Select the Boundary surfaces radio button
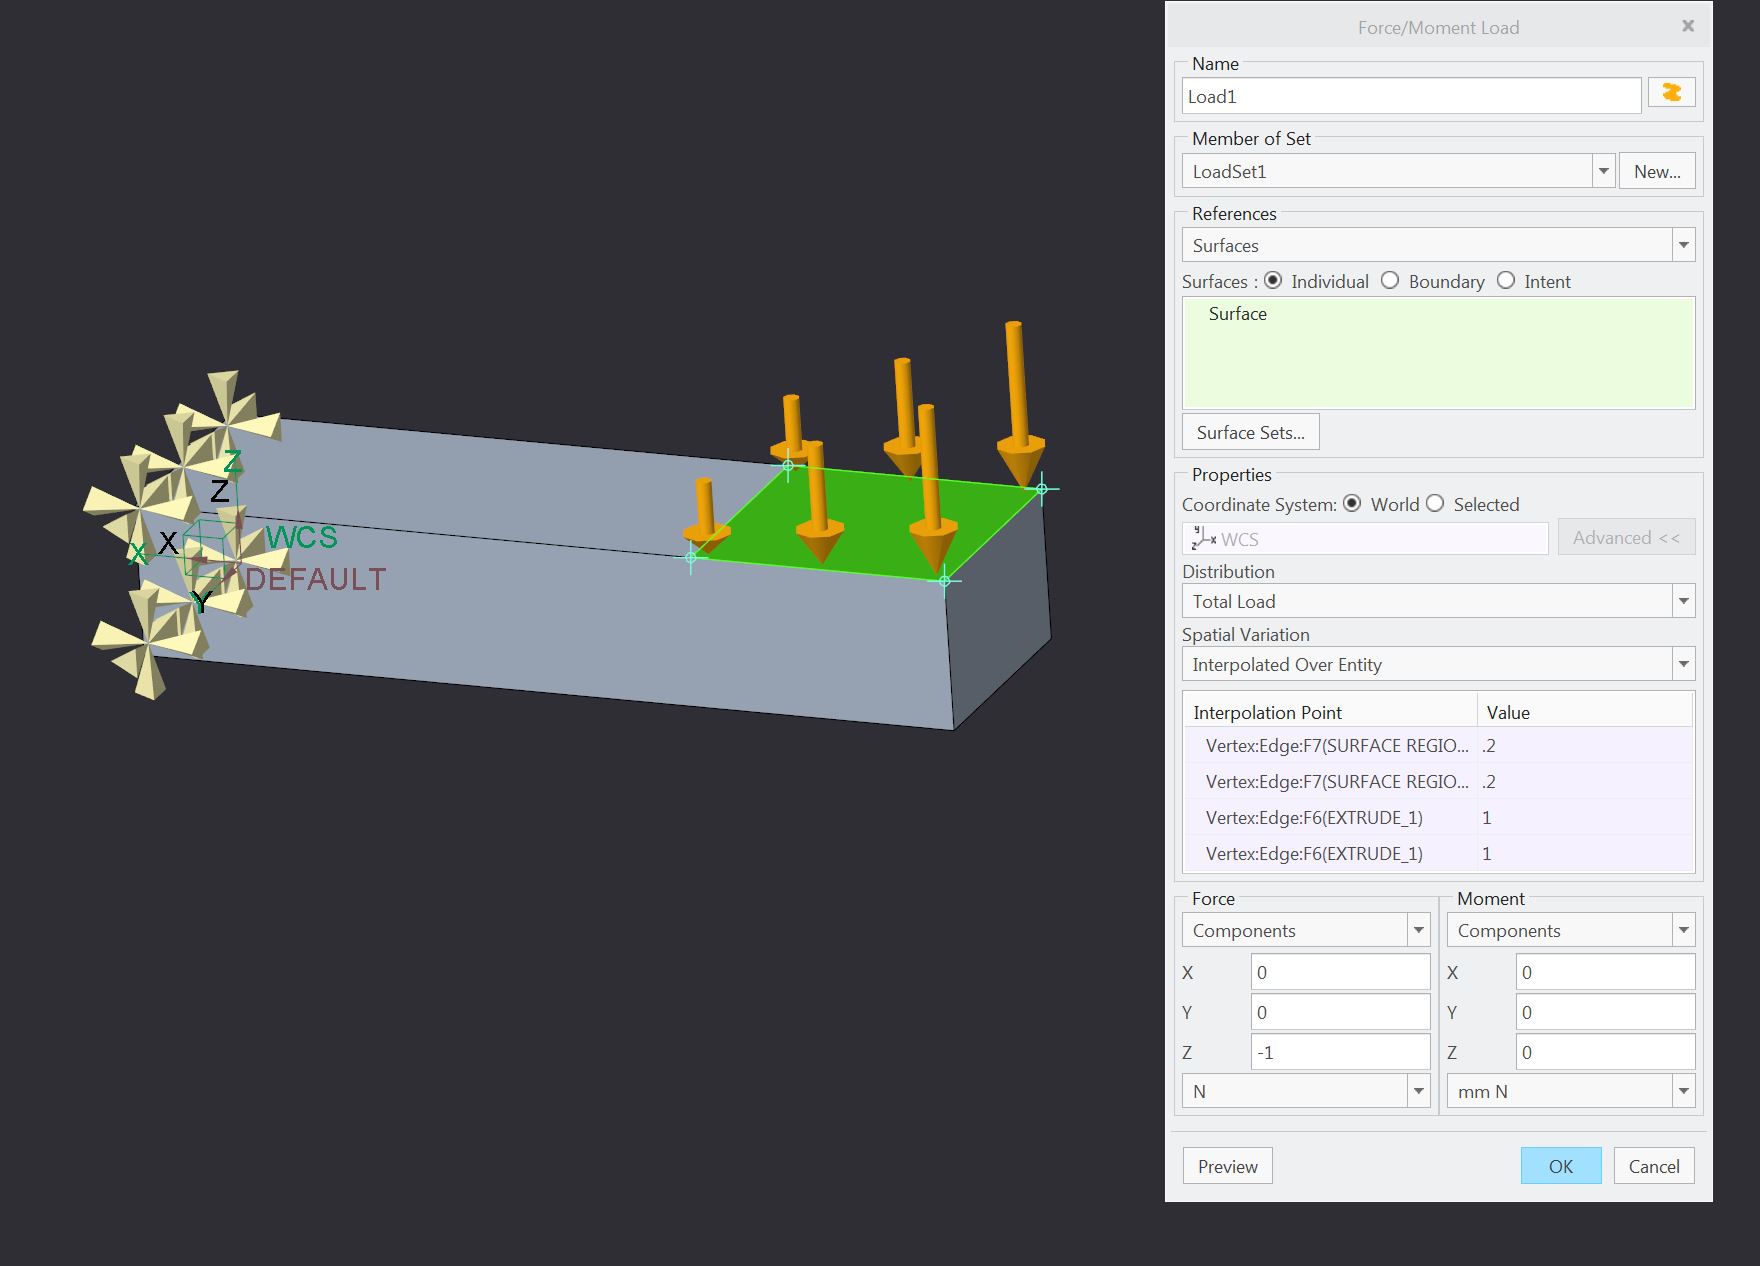Screen dimensions: 1760x1266 [1391, 281]
